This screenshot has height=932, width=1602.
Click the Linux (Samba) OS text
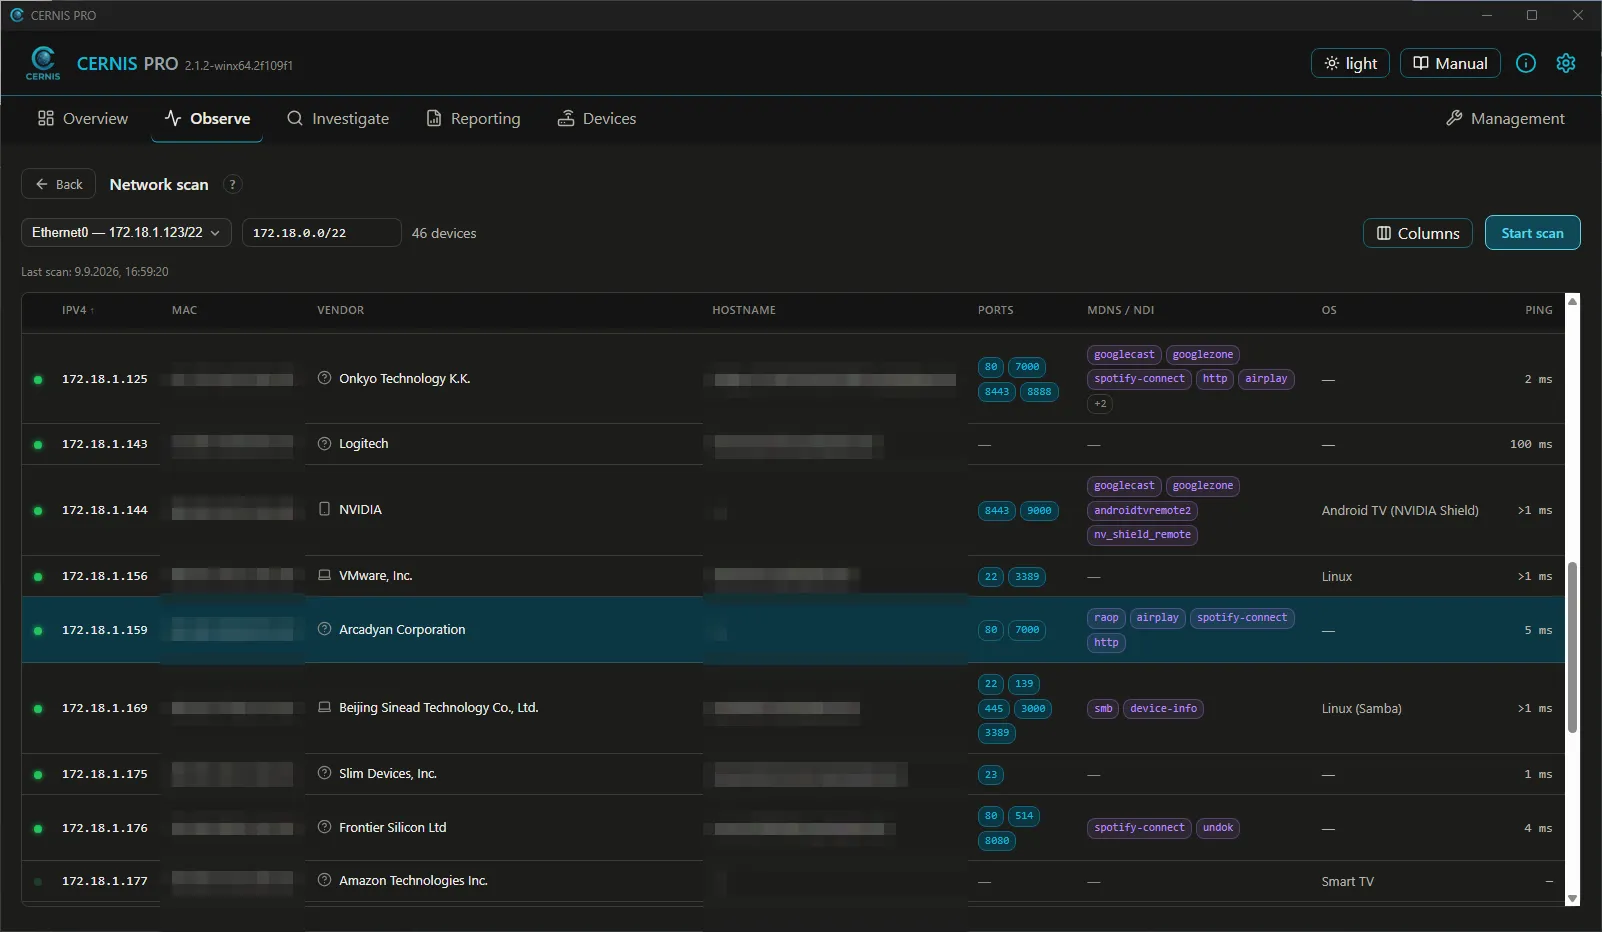coord(1362,709)
